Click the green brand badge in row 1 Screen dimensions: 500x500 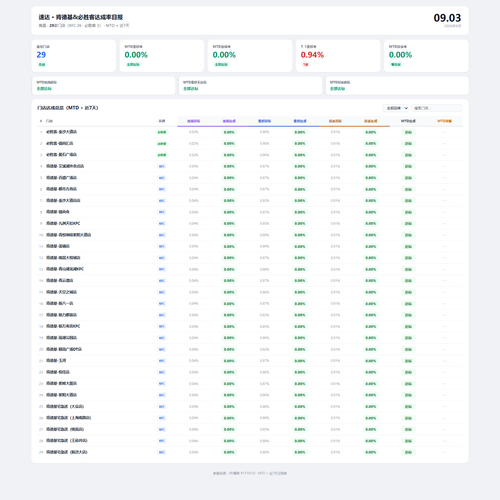[162, 132]
